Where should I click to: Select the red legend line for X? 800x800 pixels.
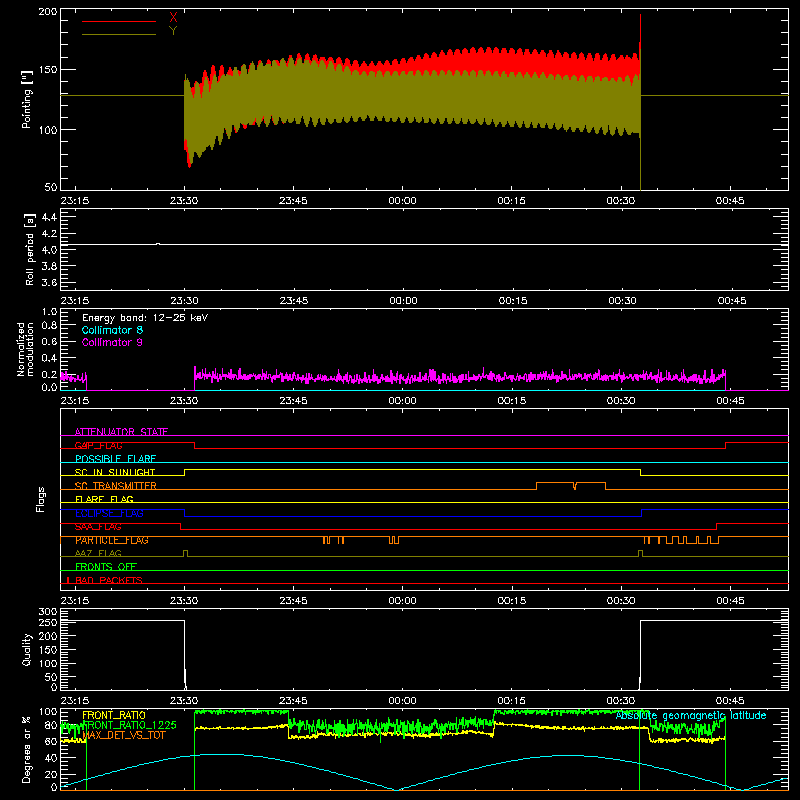tap(119, 21)
